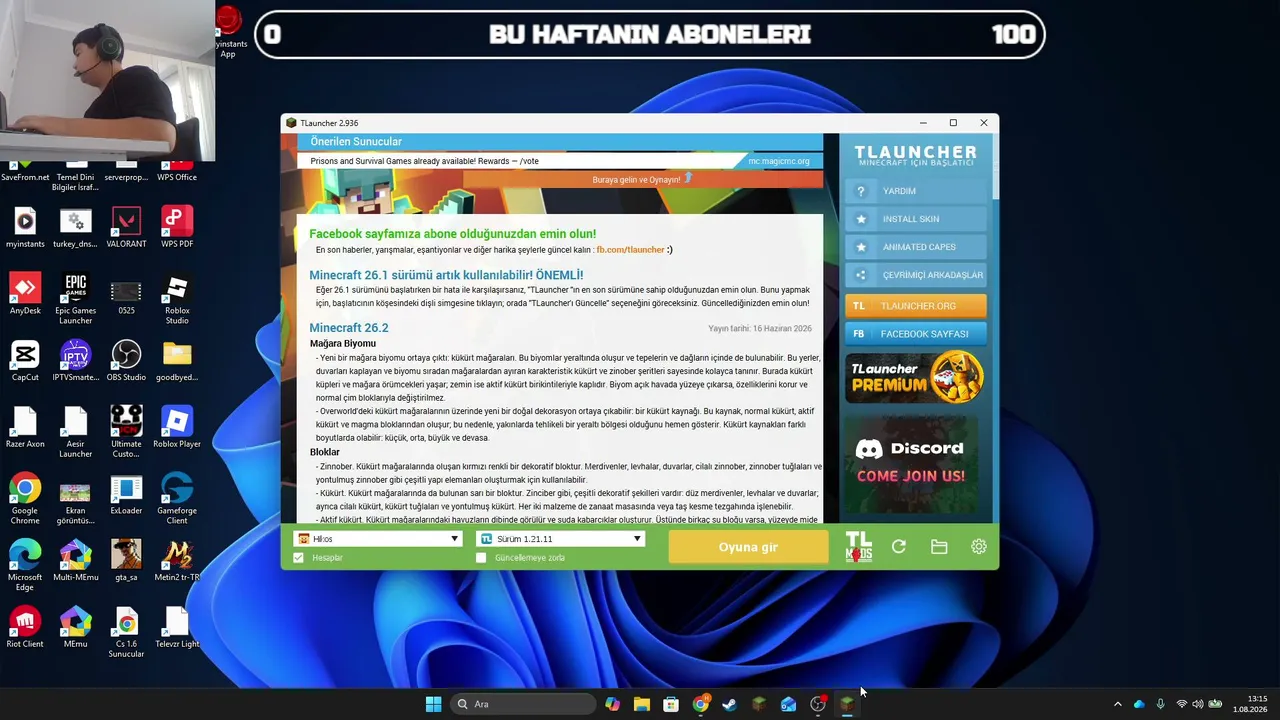Open Microsoft Edge desktop shortcut

(25, 566)
